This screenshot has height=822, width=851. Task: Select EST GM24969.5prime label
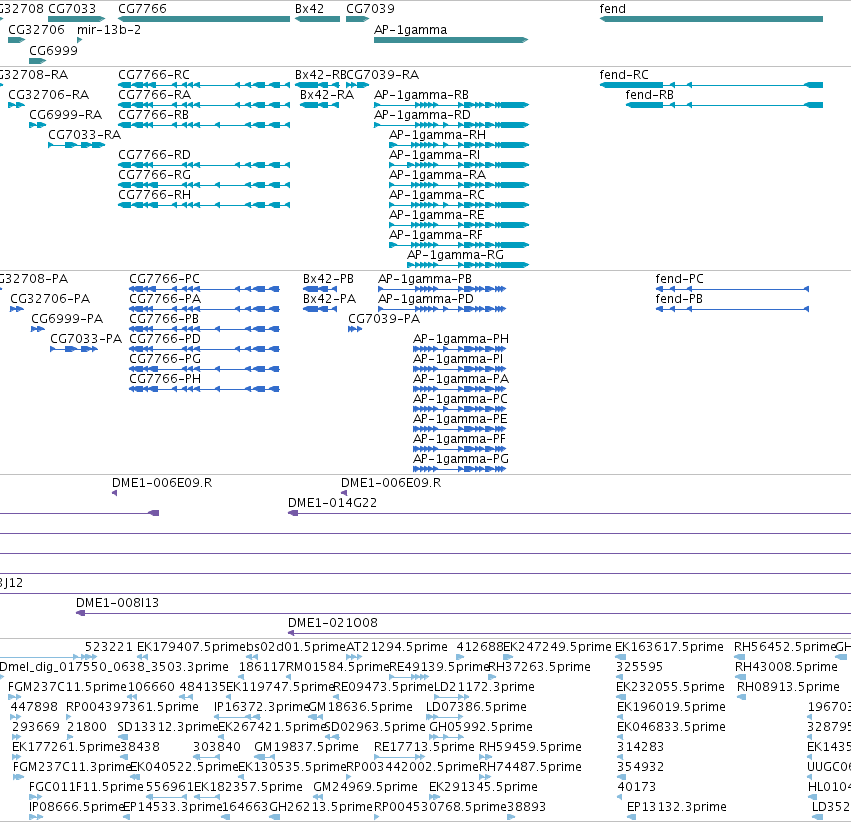[365, 787]
